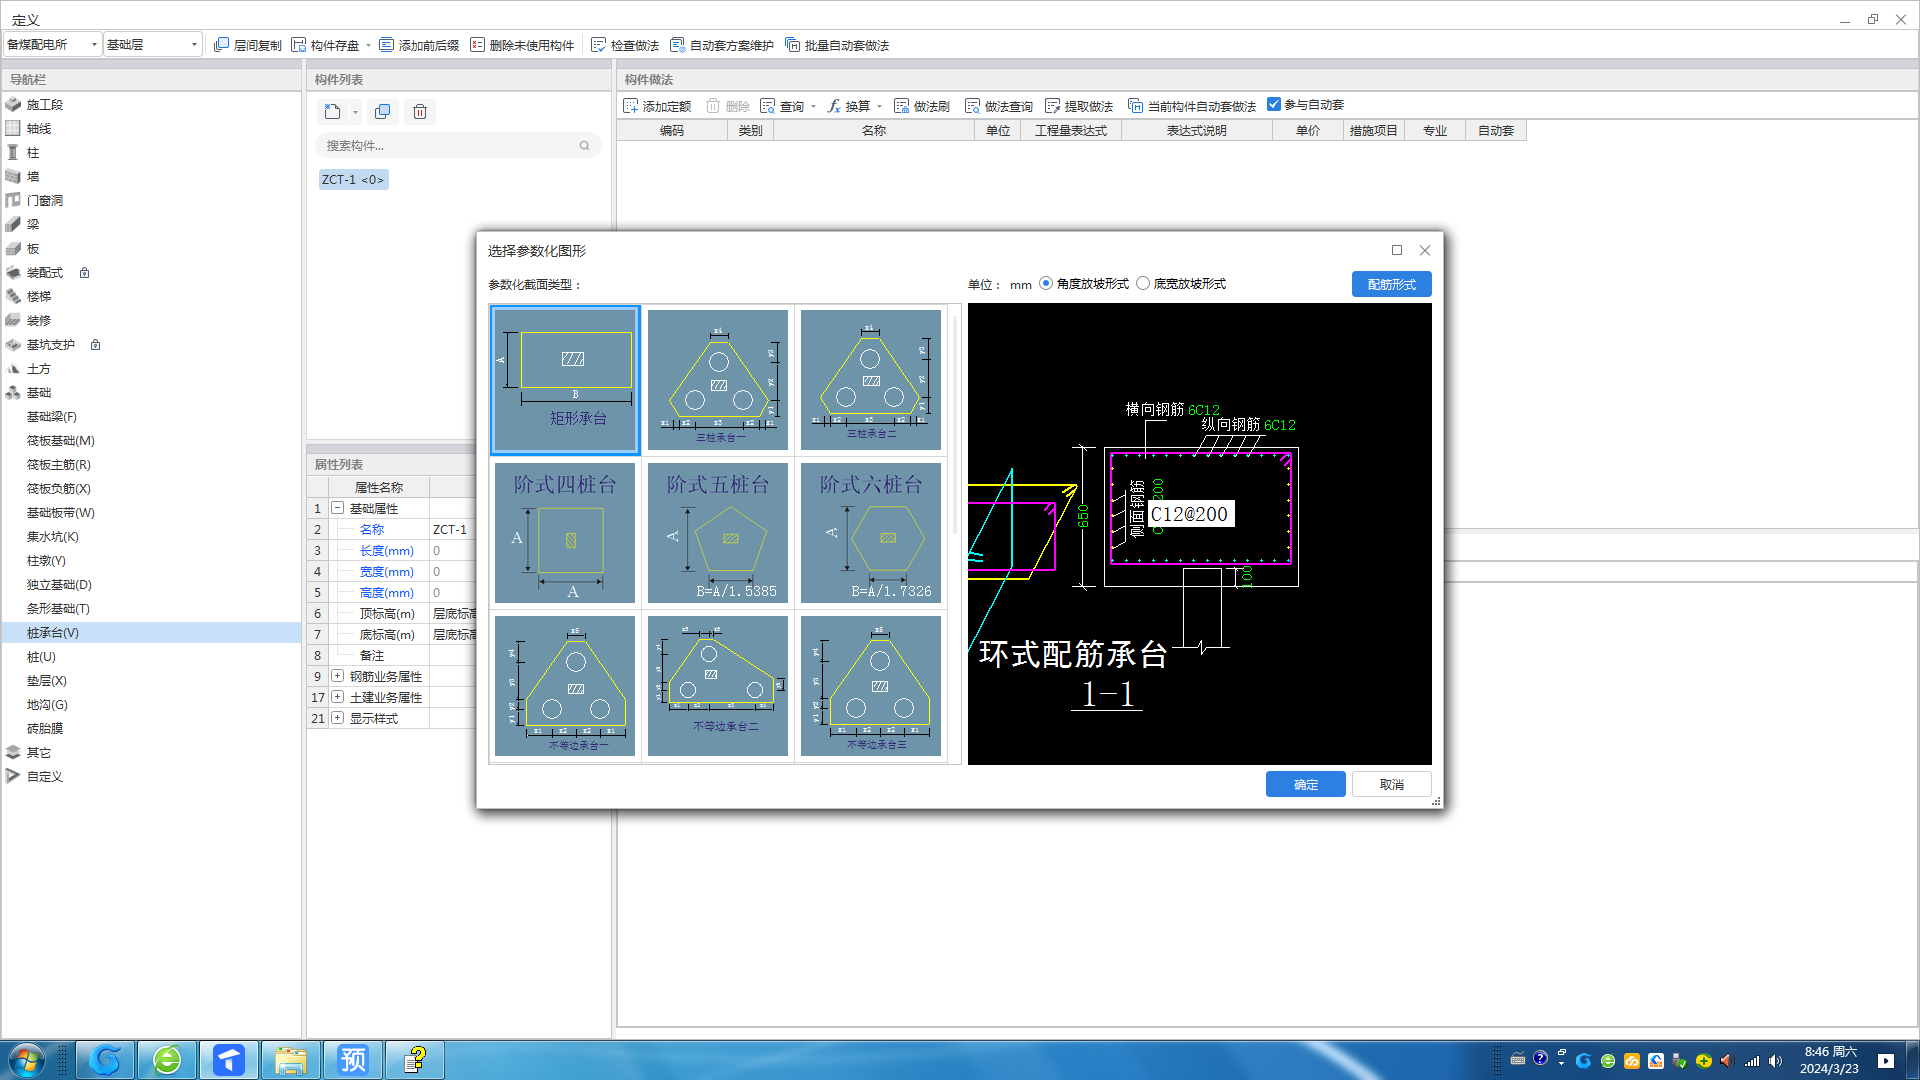The width and height of the screenshot is (1920, 1080).
Task: Select ZCT-1 <0> component
Action: click(x=353, y=180)
